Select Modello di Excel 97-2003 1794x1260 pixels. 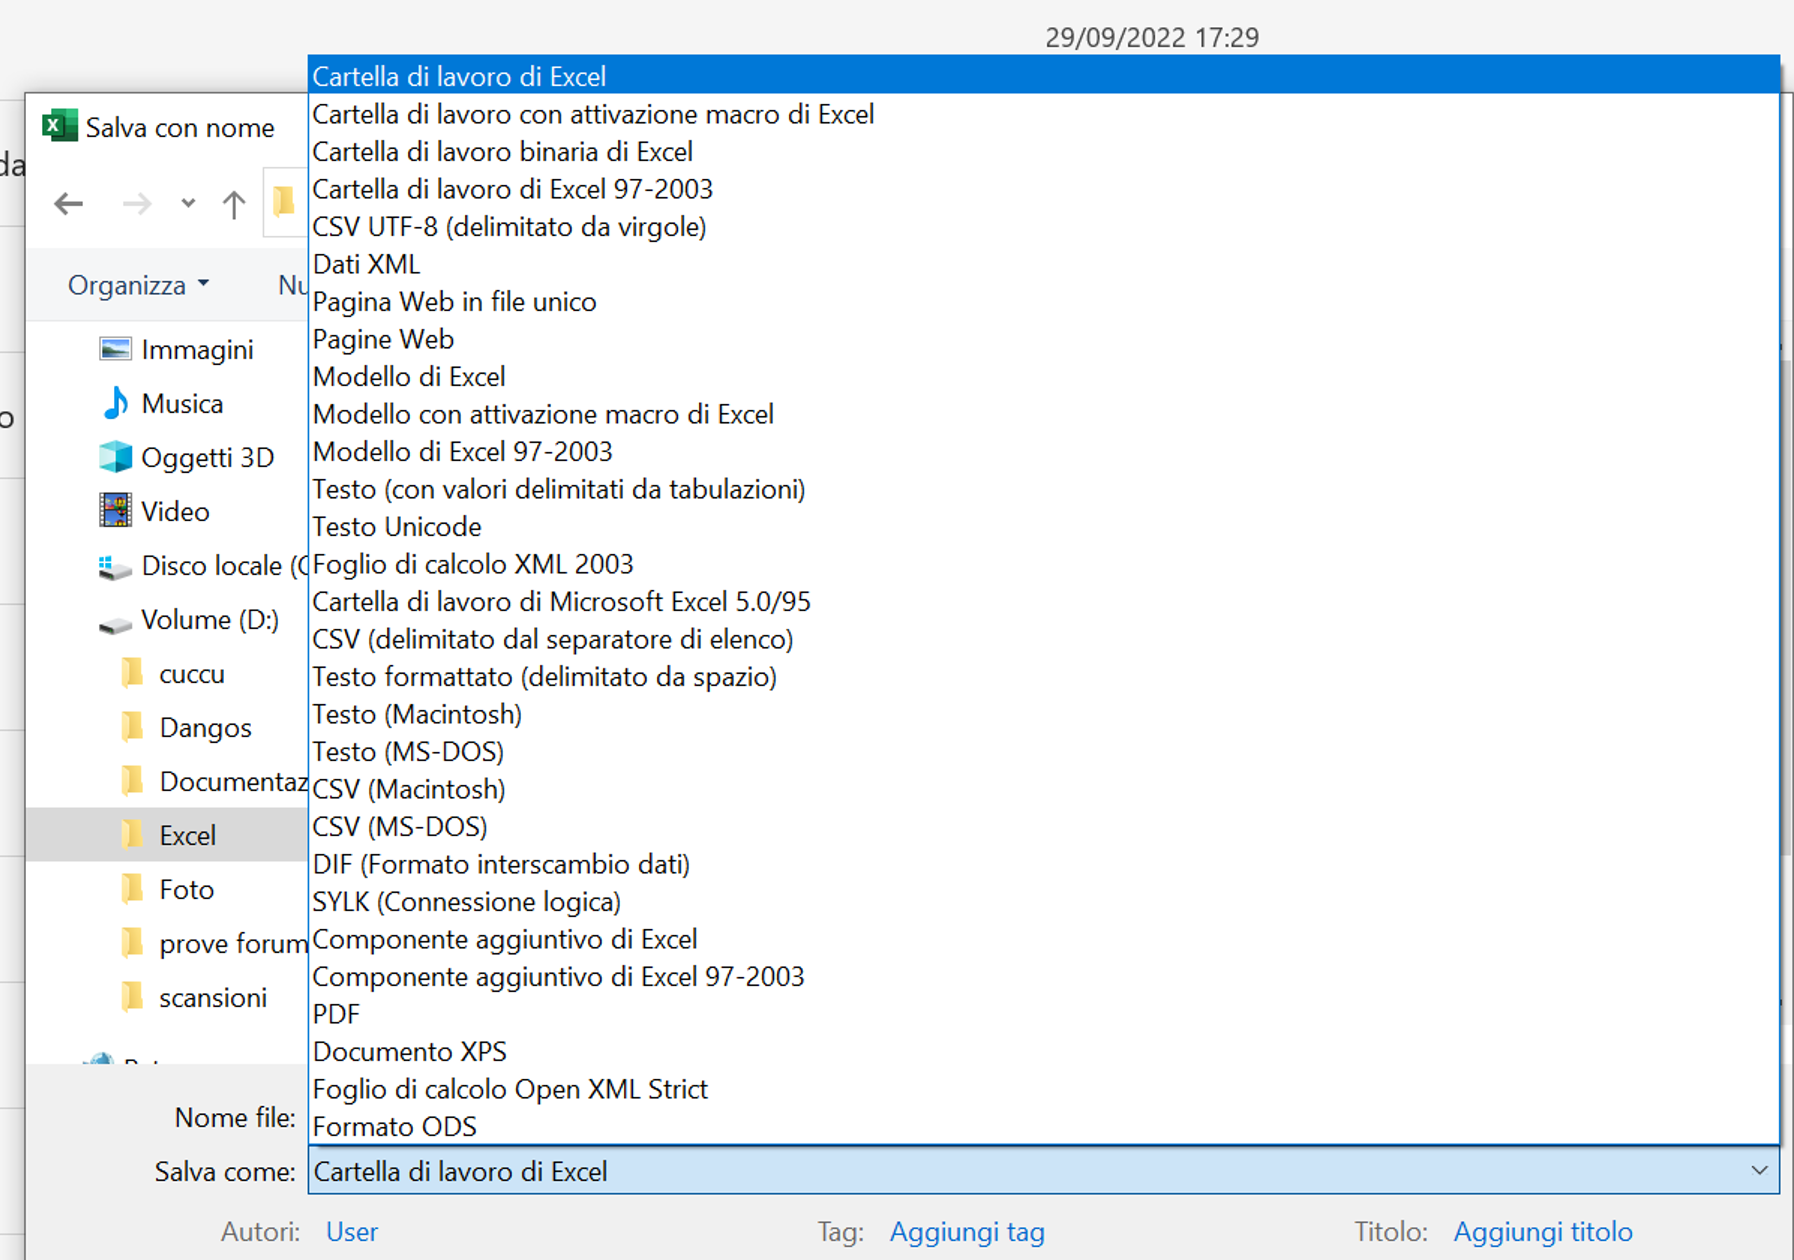point(1044,451)
